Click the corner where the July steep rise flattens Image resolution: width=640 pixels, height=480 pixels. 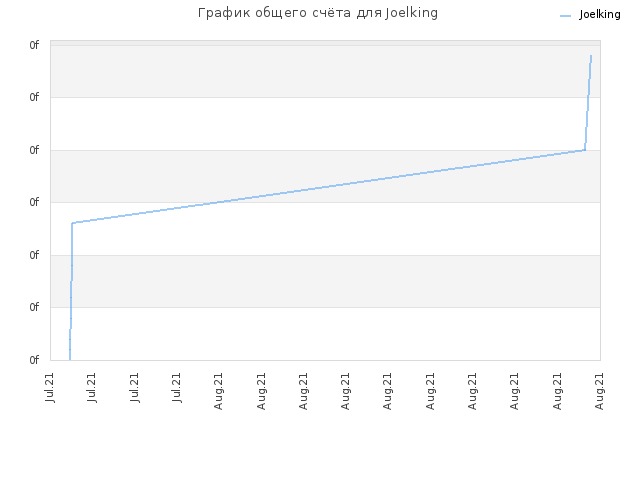72,223
